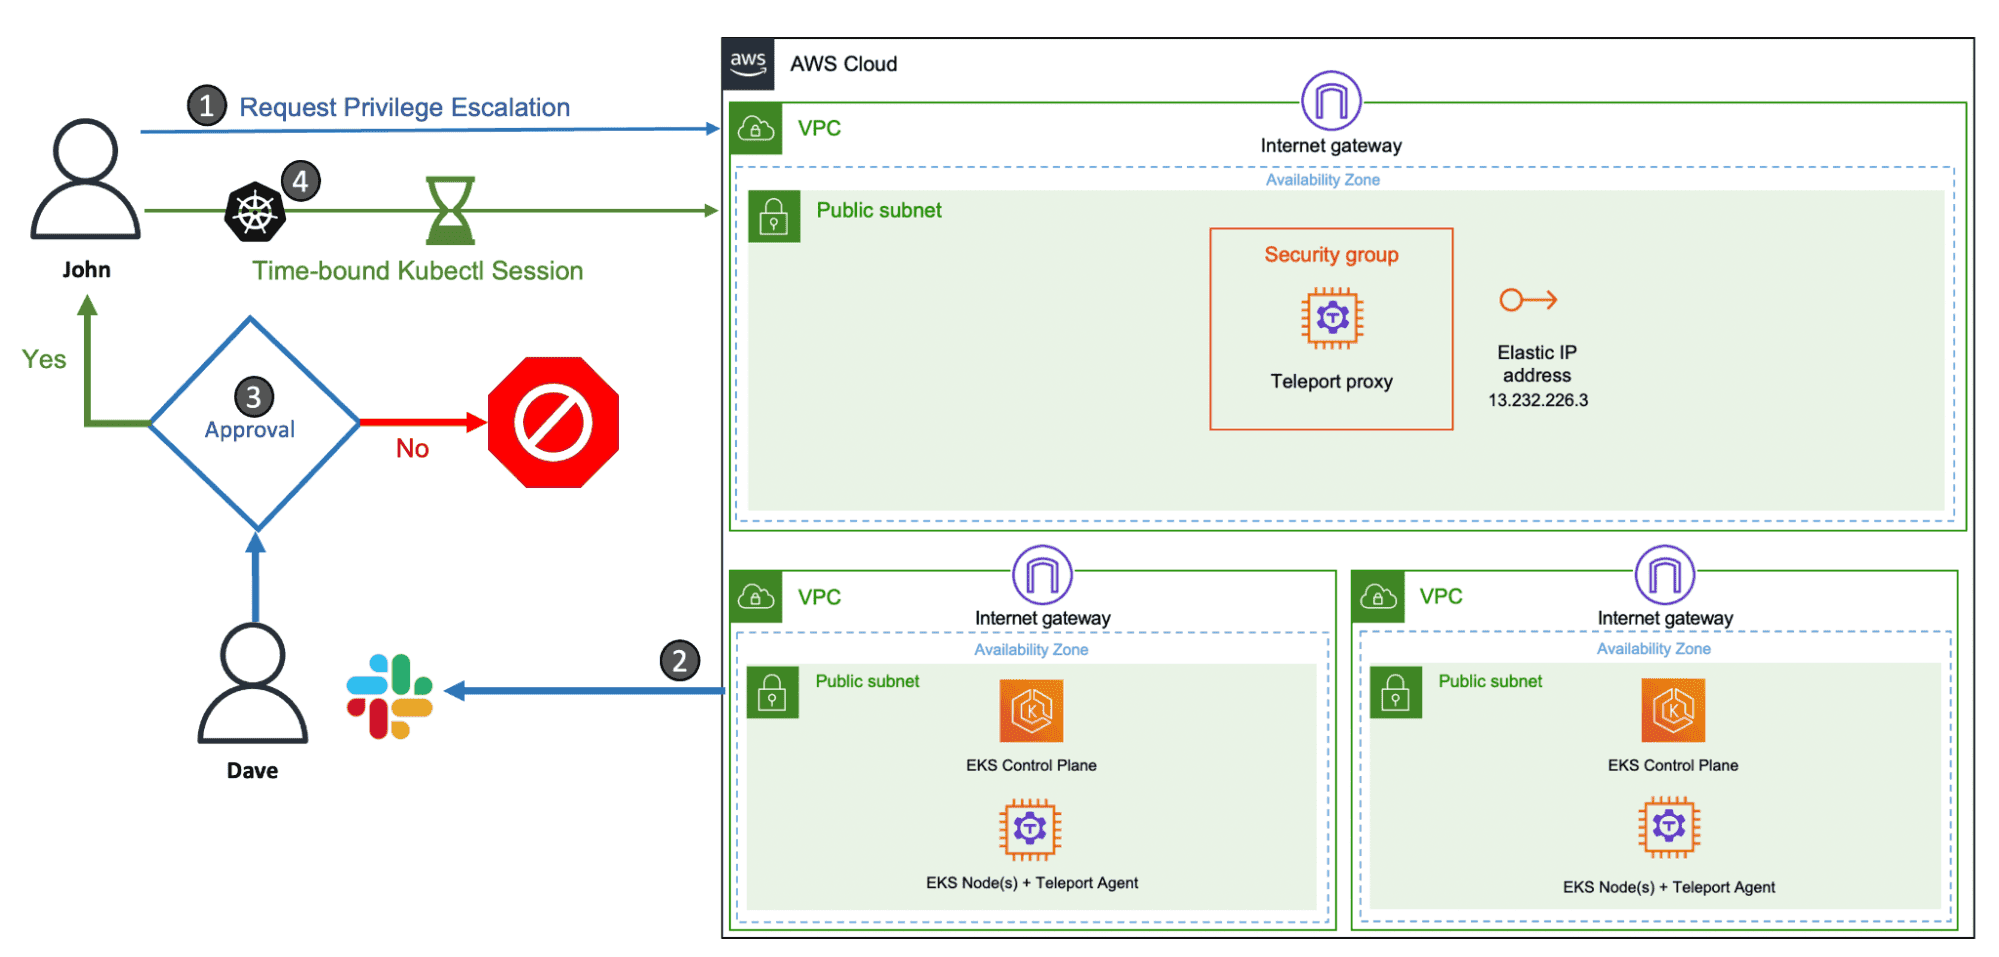Click the top 'Public subnet' label
Screen dimensions: 1999x957
pyautogui.click(x=879, y=210)
